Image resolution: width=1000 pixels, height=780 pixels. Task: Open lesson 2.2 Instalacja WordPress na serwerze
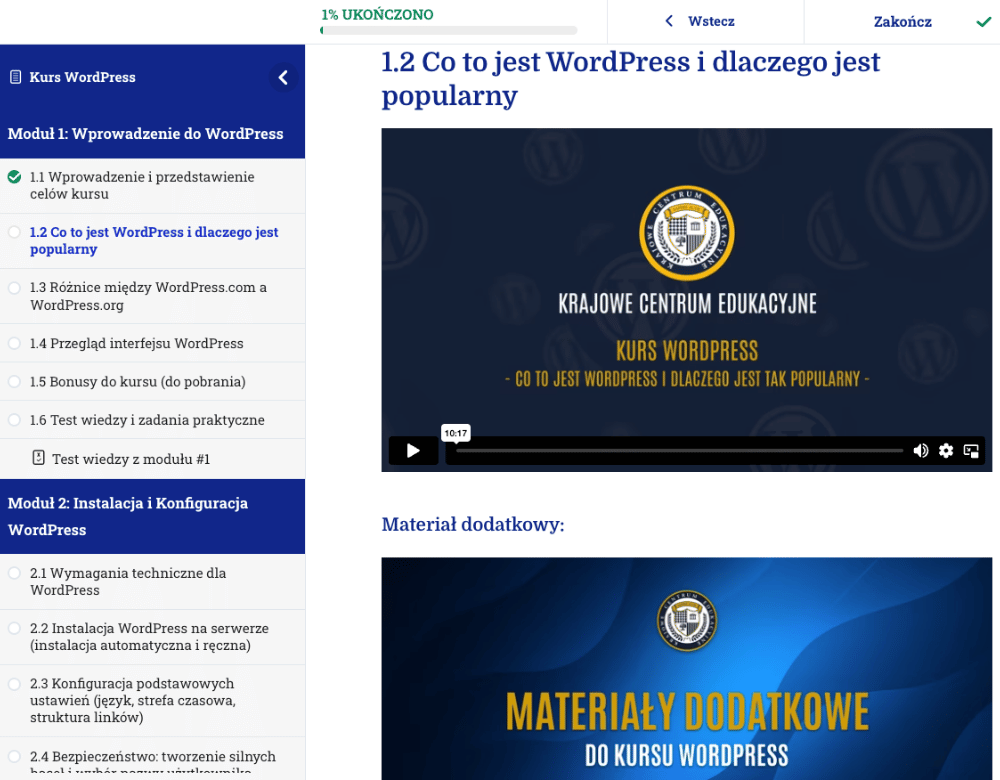point(152,637)
